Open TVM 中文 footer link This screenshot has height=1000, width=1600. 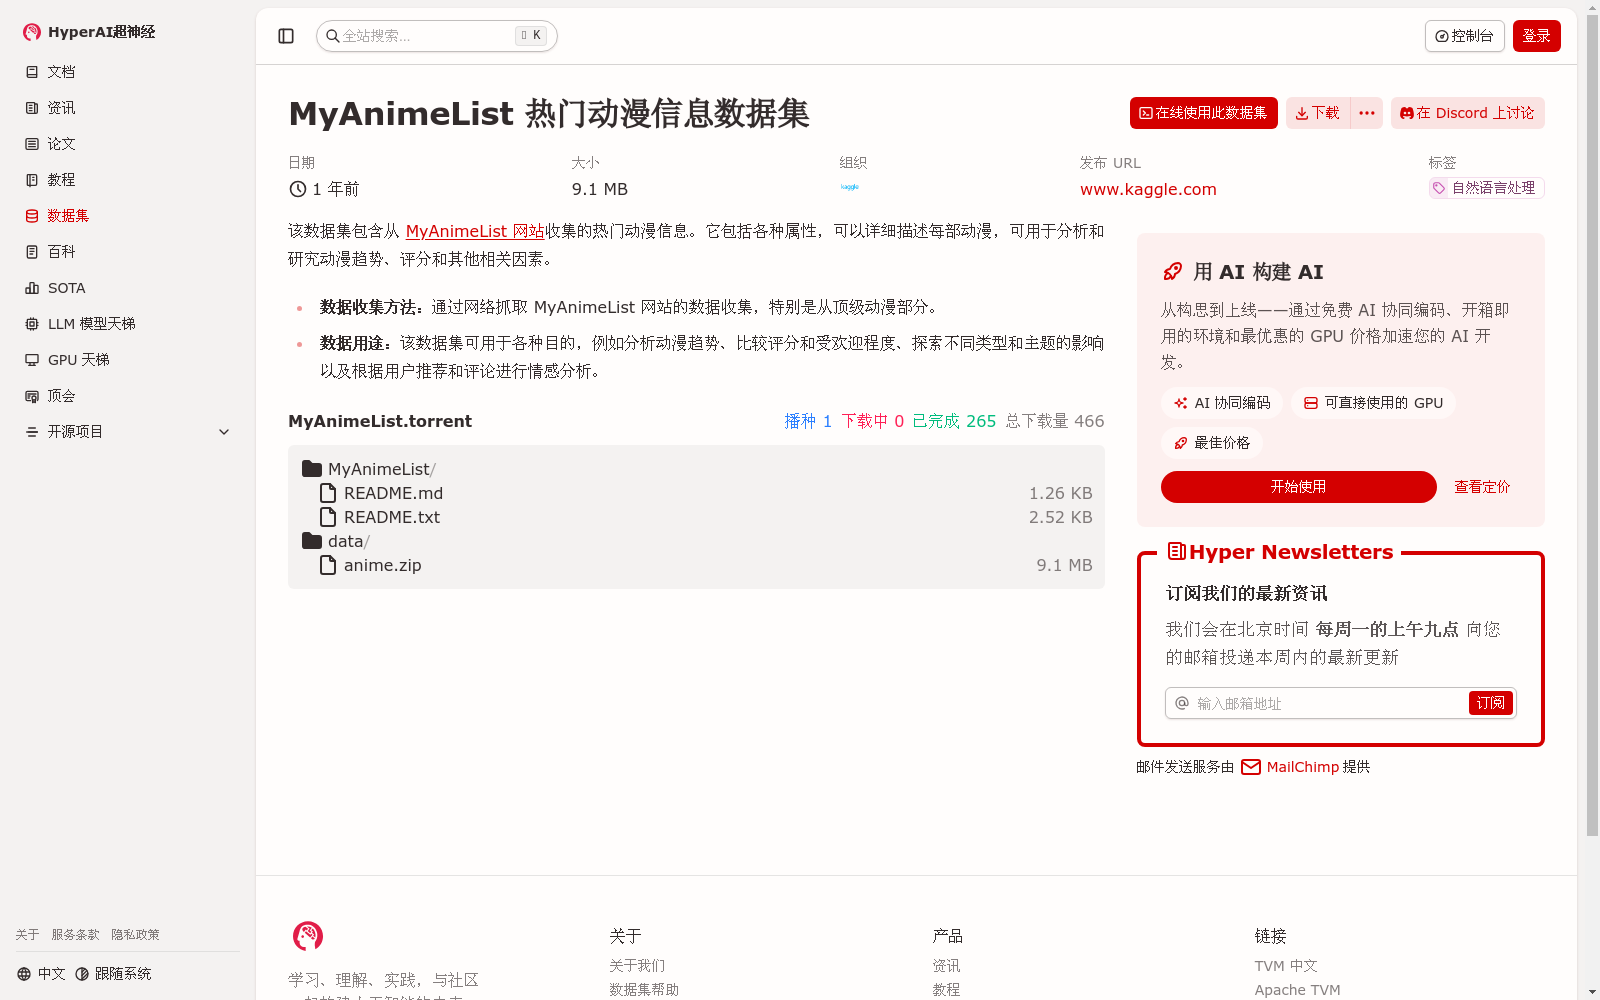pos(1286,966)
